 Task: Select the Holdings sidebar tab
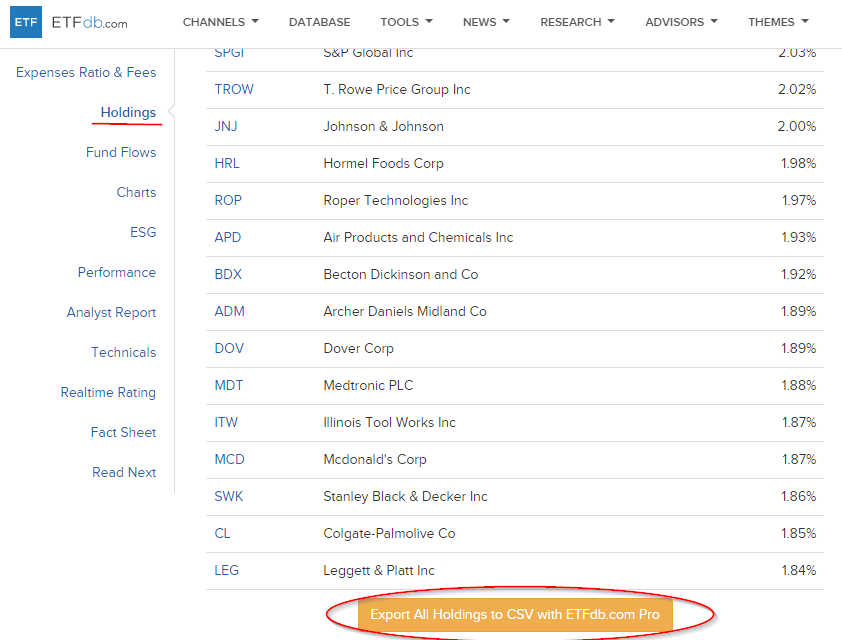pyautogui.click(x=128, y=112)
